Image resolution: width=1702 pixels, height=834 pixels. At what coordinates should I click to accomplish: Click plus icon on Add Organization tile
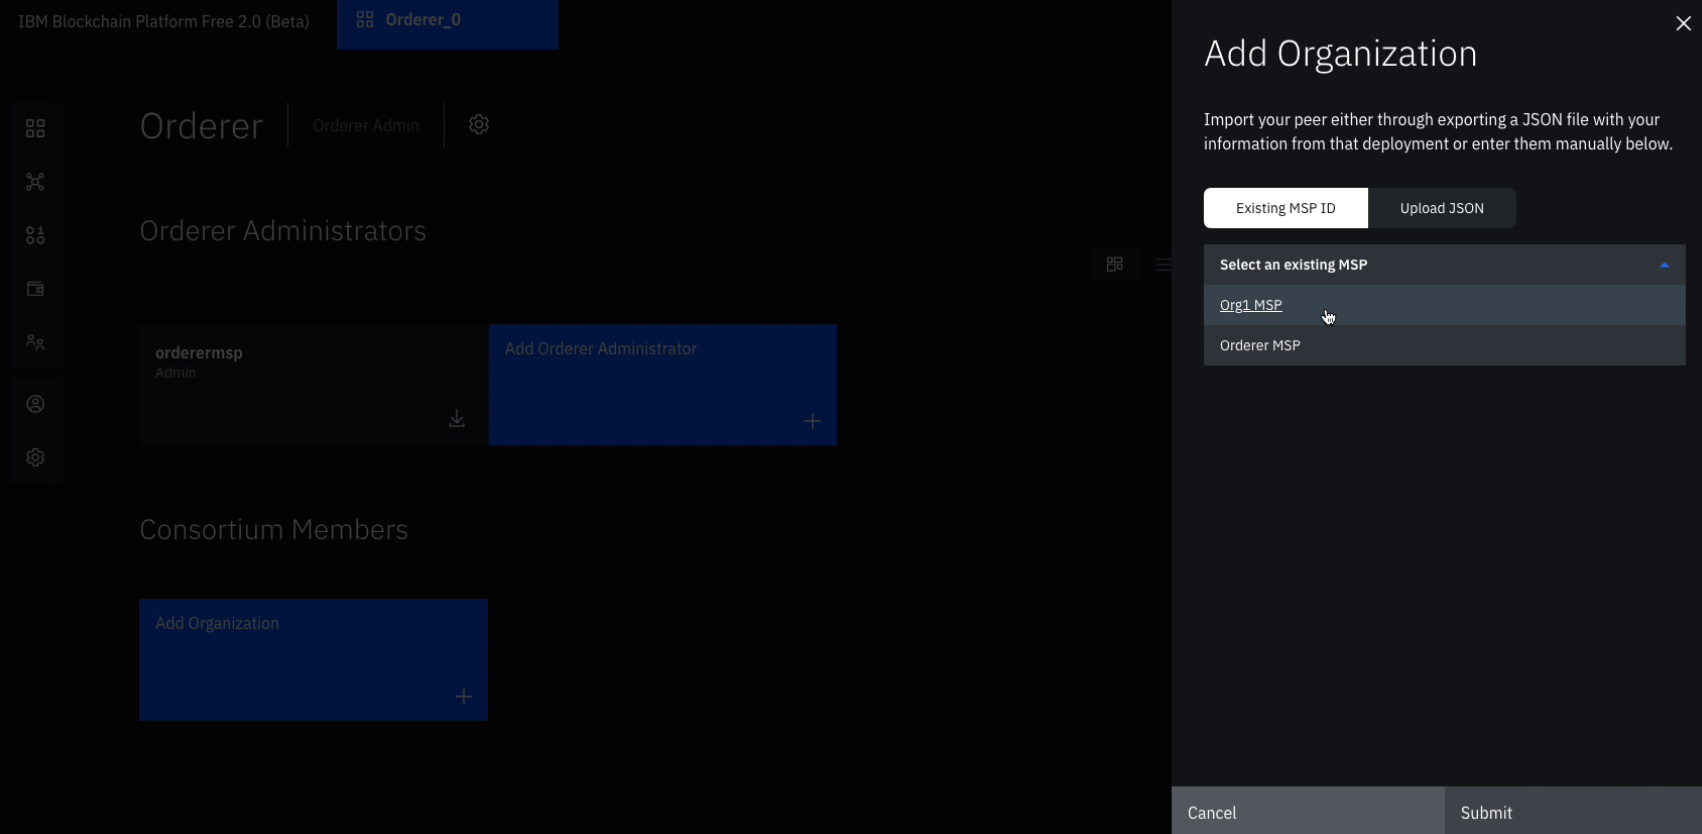[x=464, y=696]
